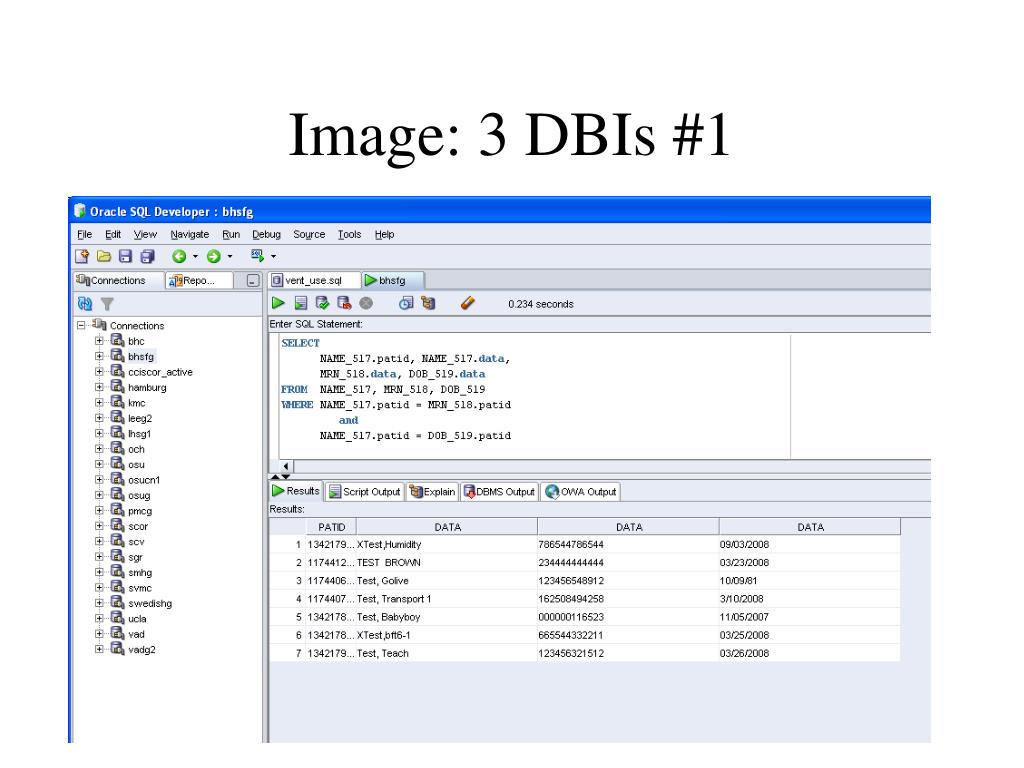Expand the bhc connection node
1024x768 pixels.
tap(99, 341)
